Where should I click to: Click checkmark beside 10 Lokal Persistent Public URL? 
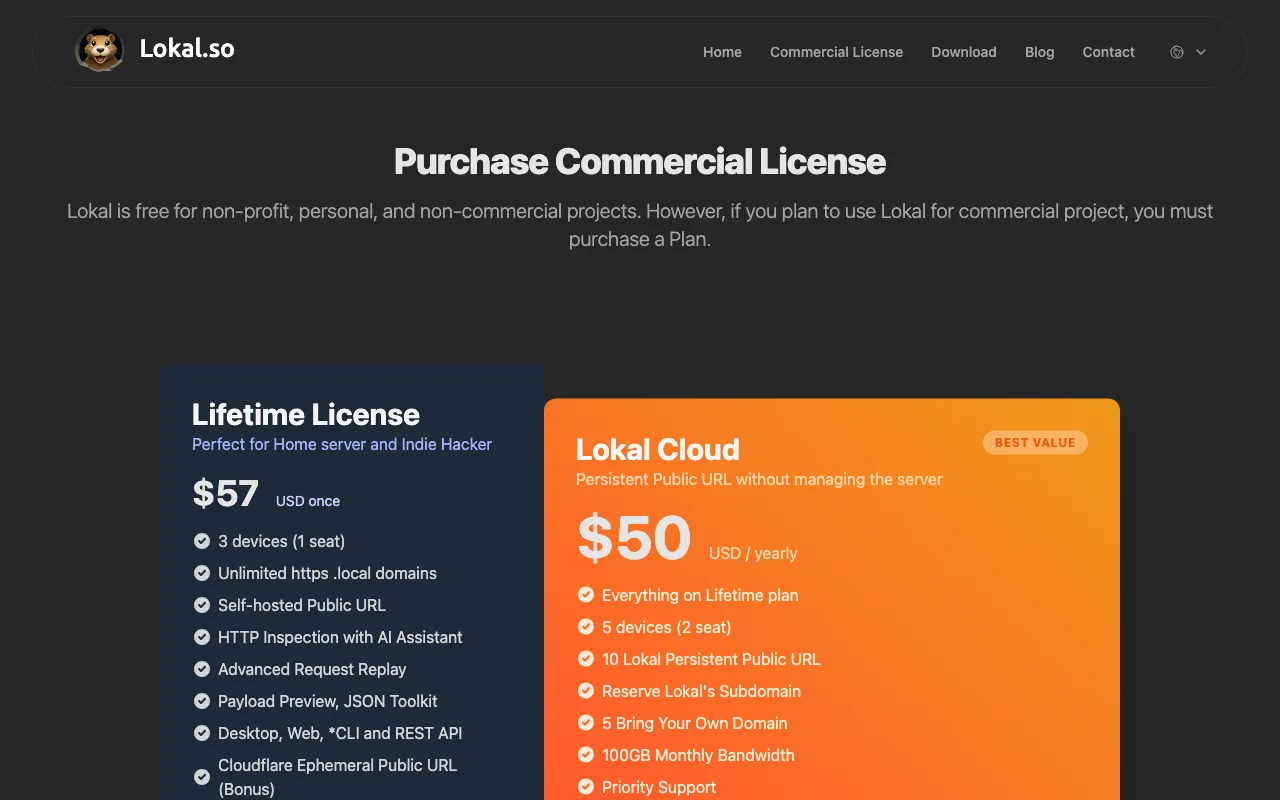586,659
